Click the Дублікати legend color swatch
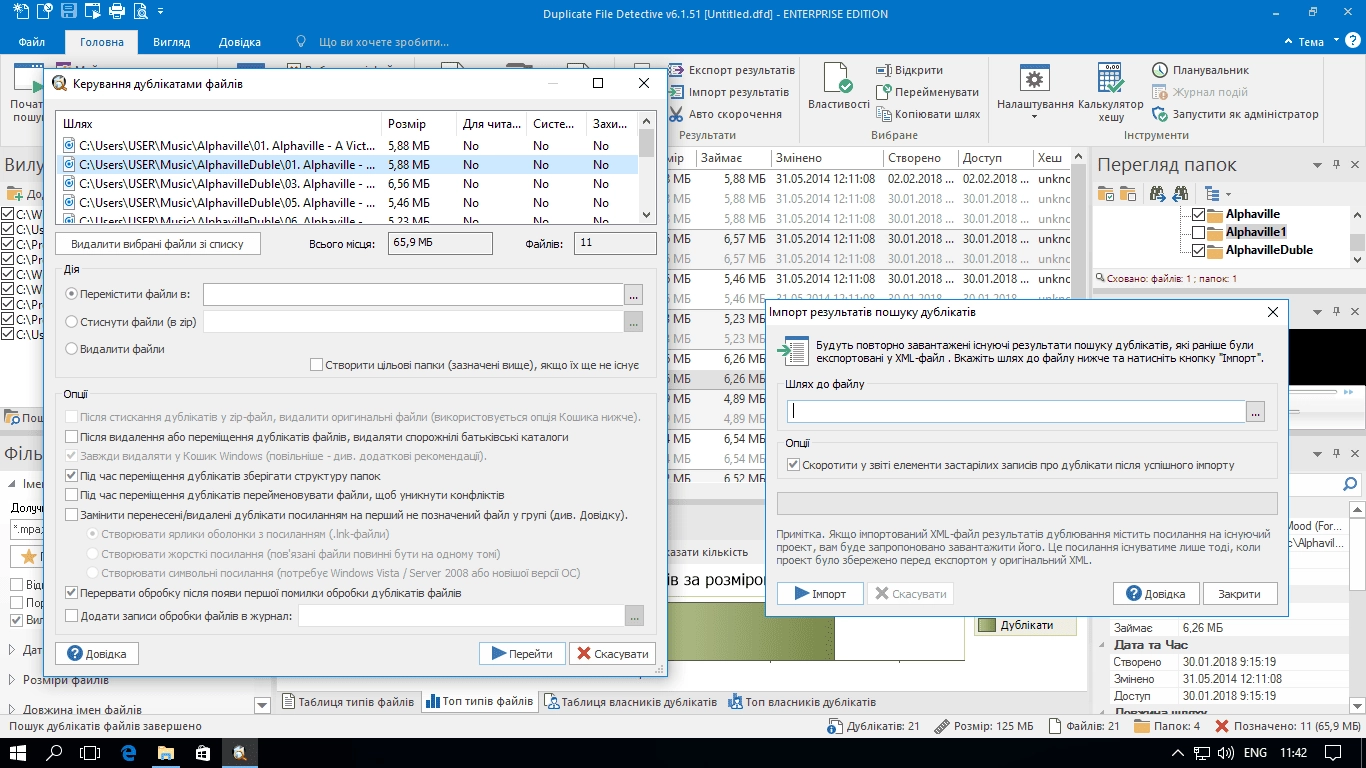 click(987, 625)
